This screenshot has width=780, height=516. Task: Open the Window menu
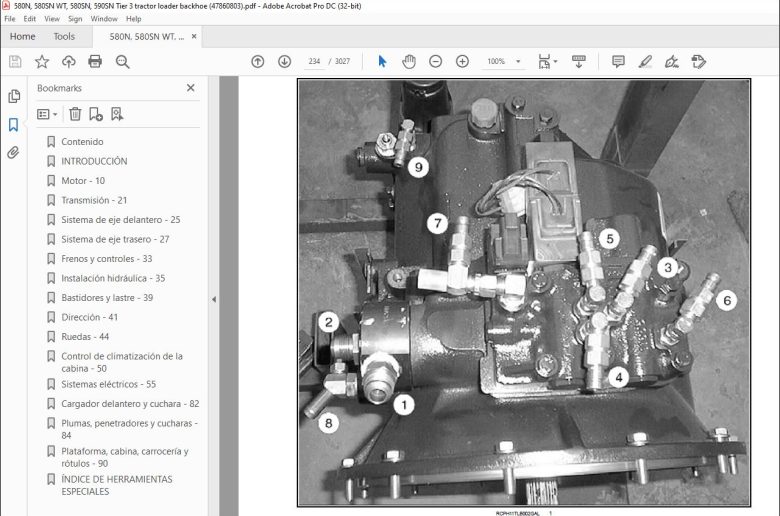coord(104,19)
